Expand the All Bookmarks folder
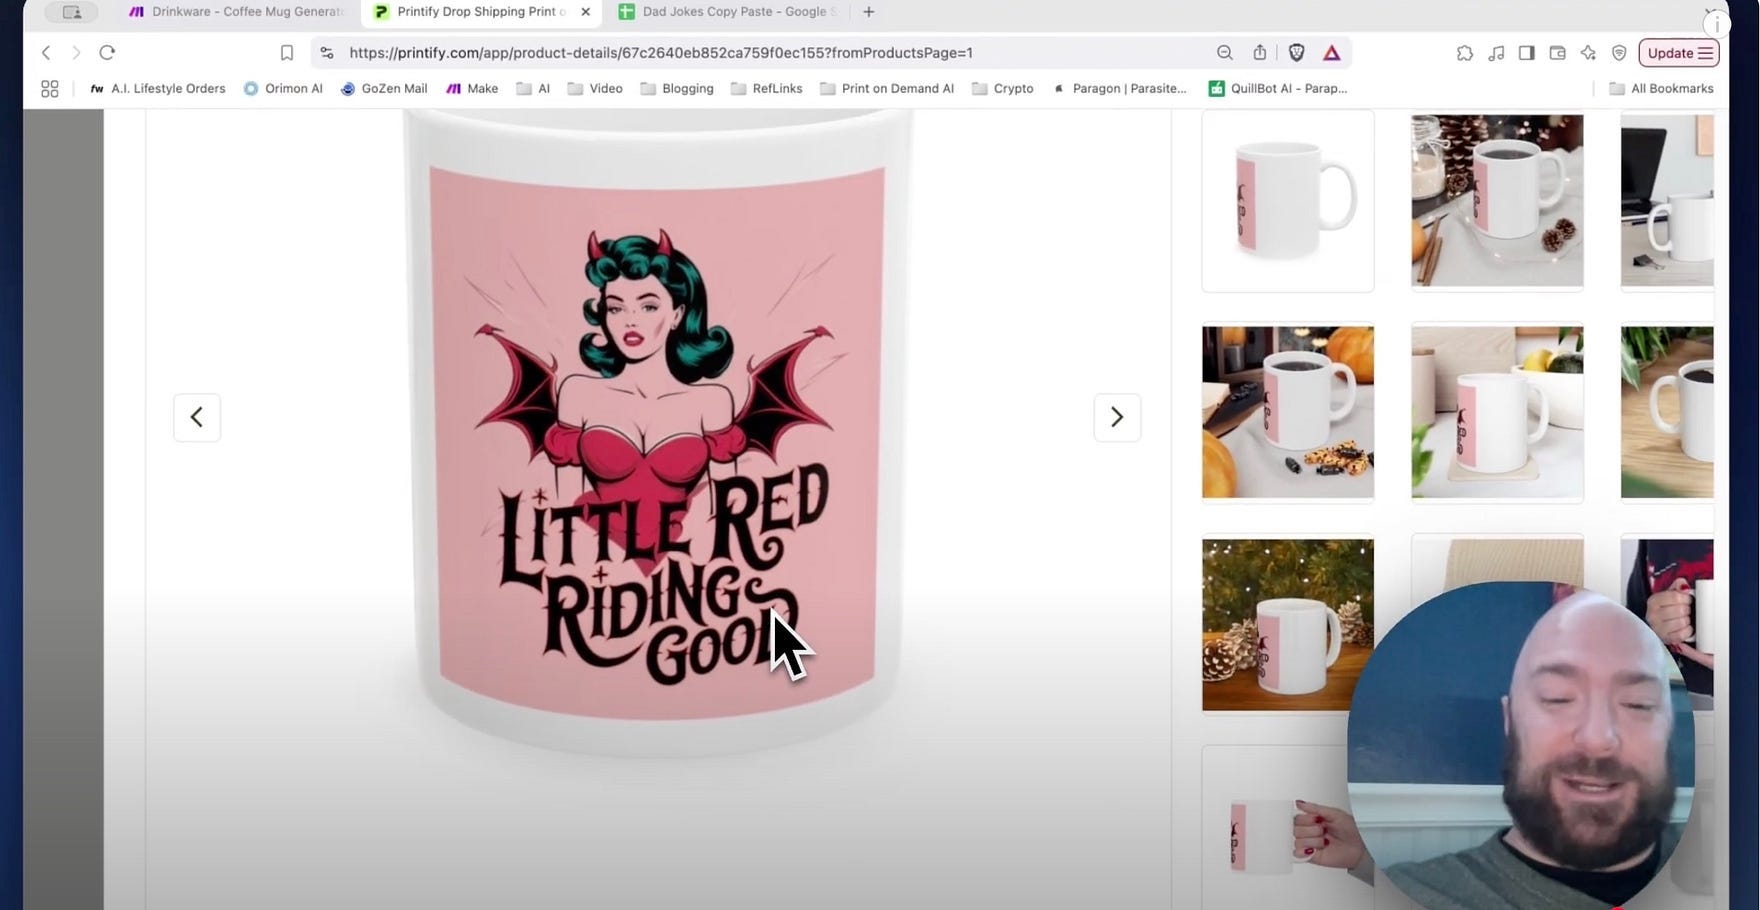Screen dimensions: 1760x910 (x=1661, y=89)
